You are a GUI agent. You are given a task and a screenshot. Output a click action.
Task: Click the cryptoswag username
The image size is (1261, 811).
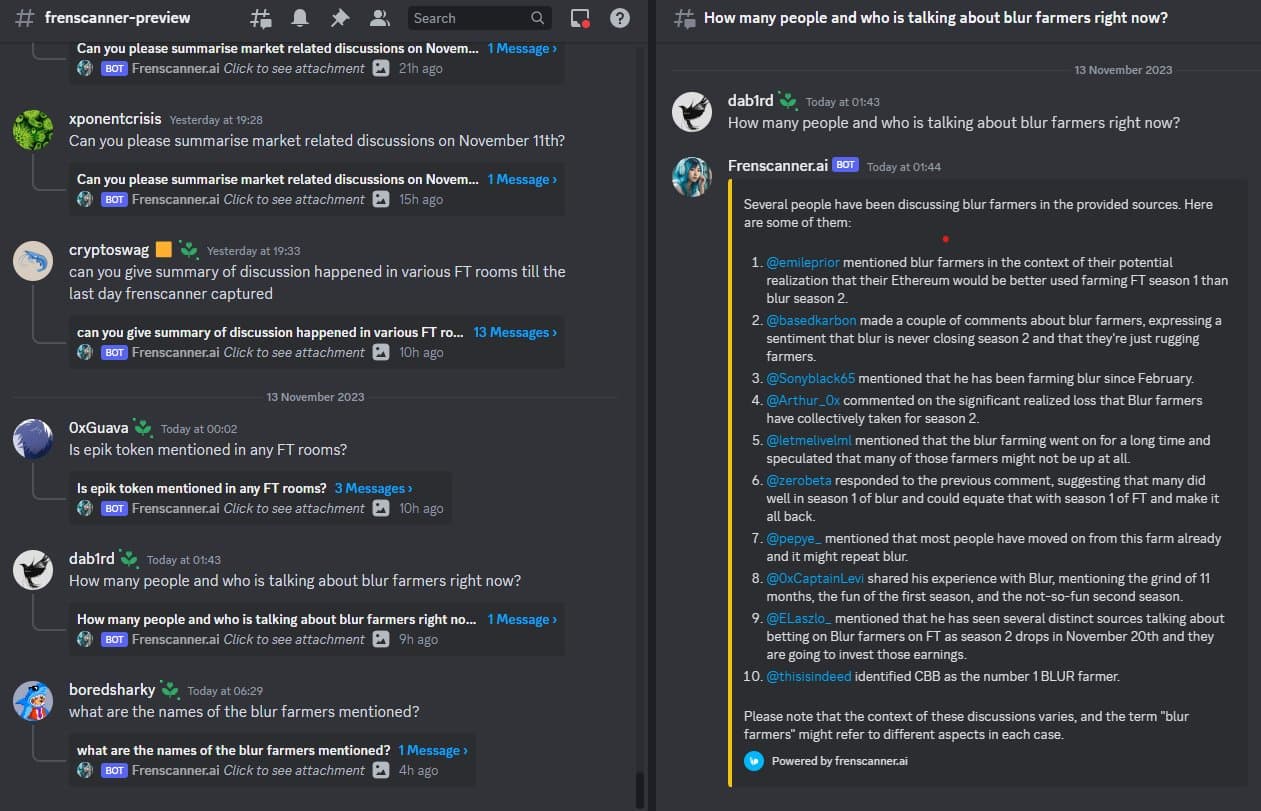109,250
